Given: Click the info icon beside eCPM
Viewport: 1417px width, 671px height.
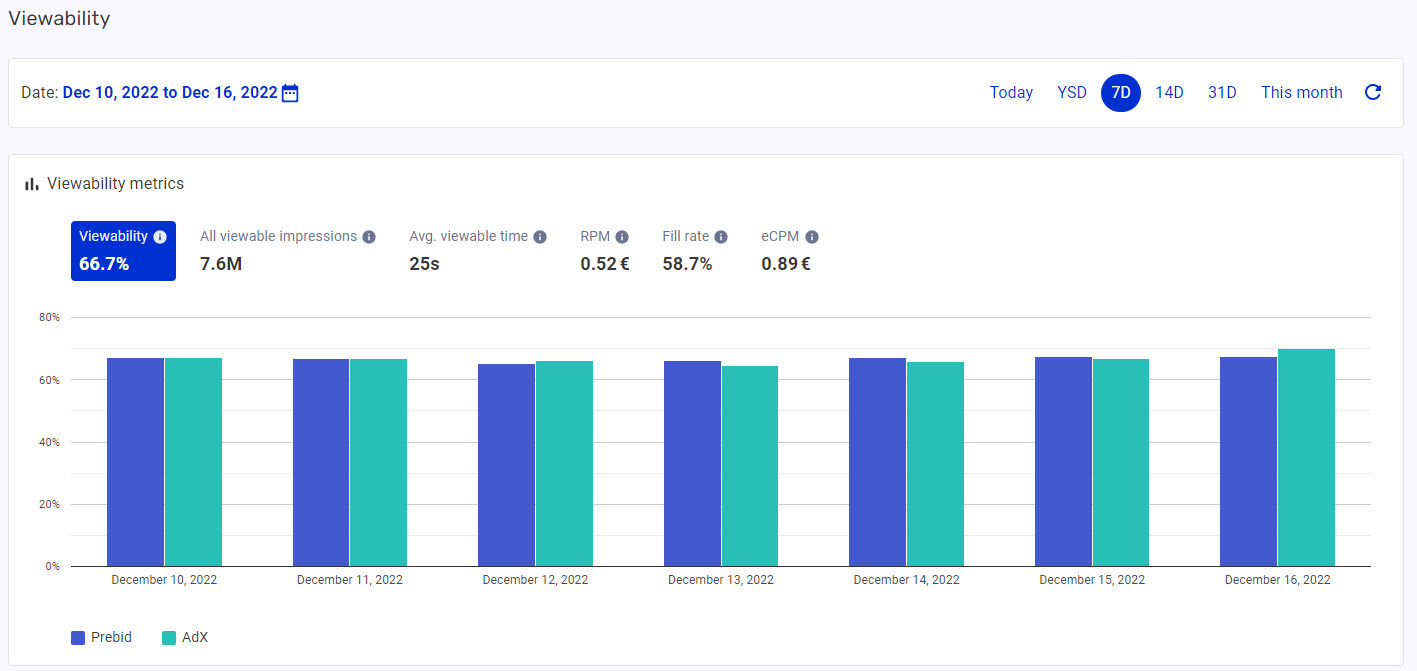Looking at the screenshot, I should [x=812, y=236].
